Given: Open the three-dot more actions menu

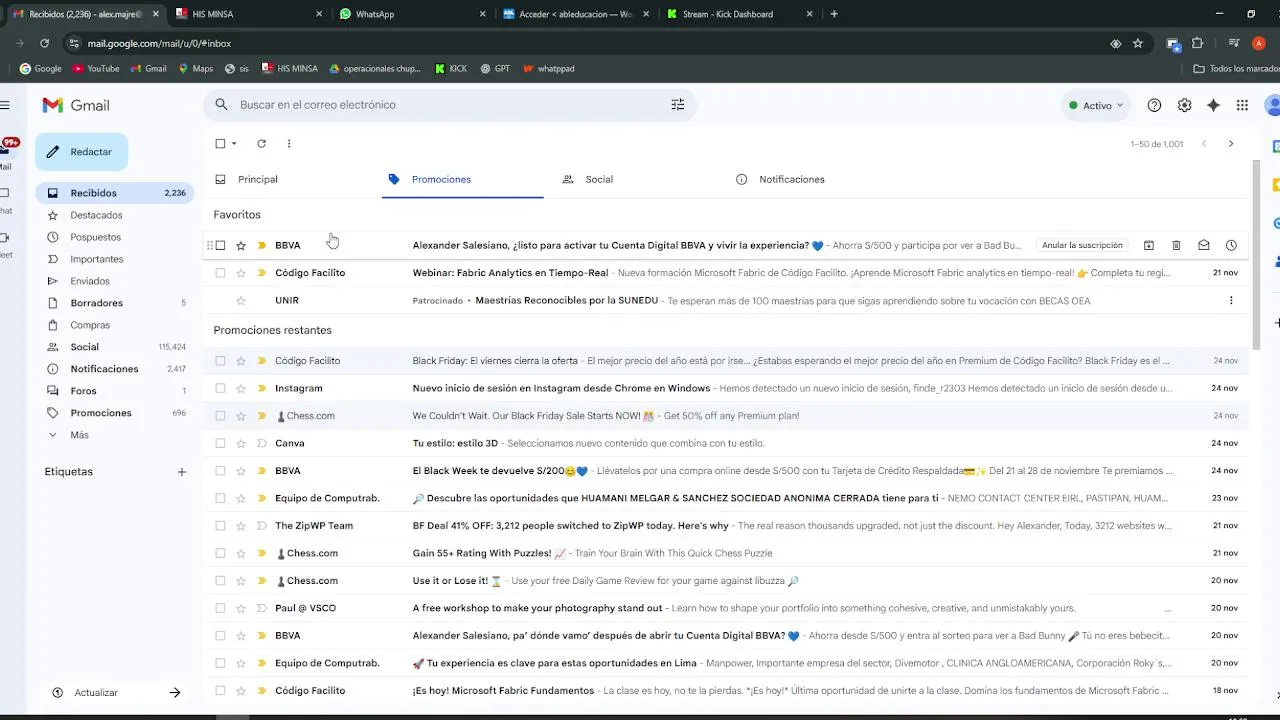Looking at the screenshot, I should click(289, 144).
